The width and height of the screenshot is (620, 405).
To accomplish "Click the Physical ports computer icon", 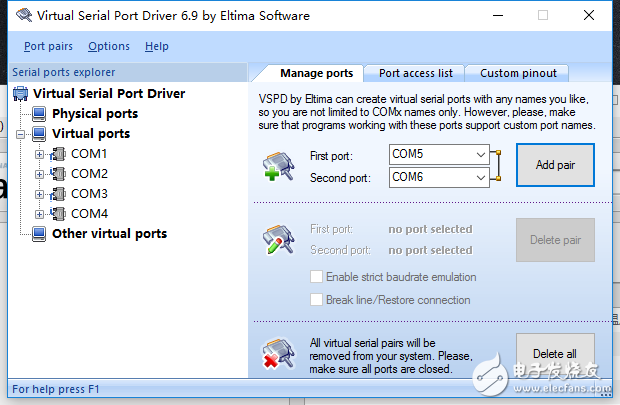I will pos(39,114).
